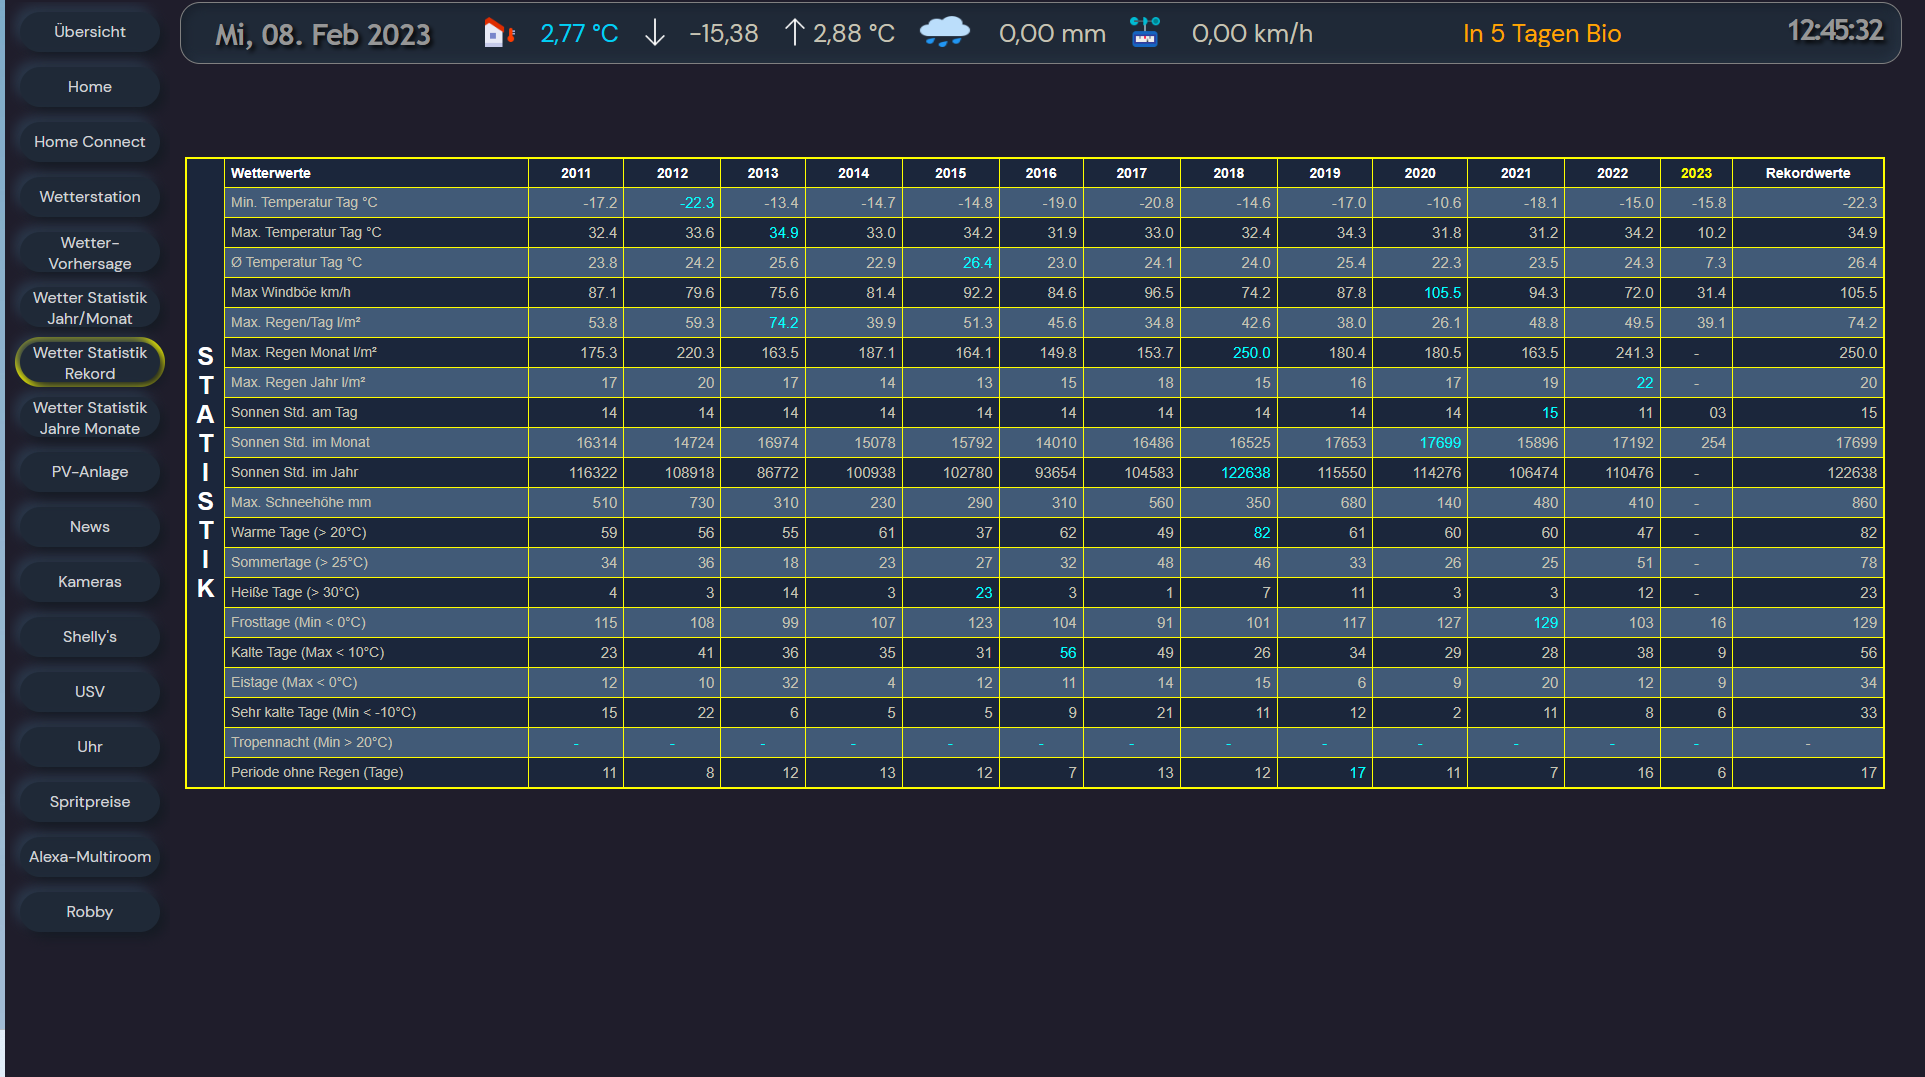Click the highlighted 122638 sun hours value
This screenshot has height=1077, width=1925.
coord(1245,472)
